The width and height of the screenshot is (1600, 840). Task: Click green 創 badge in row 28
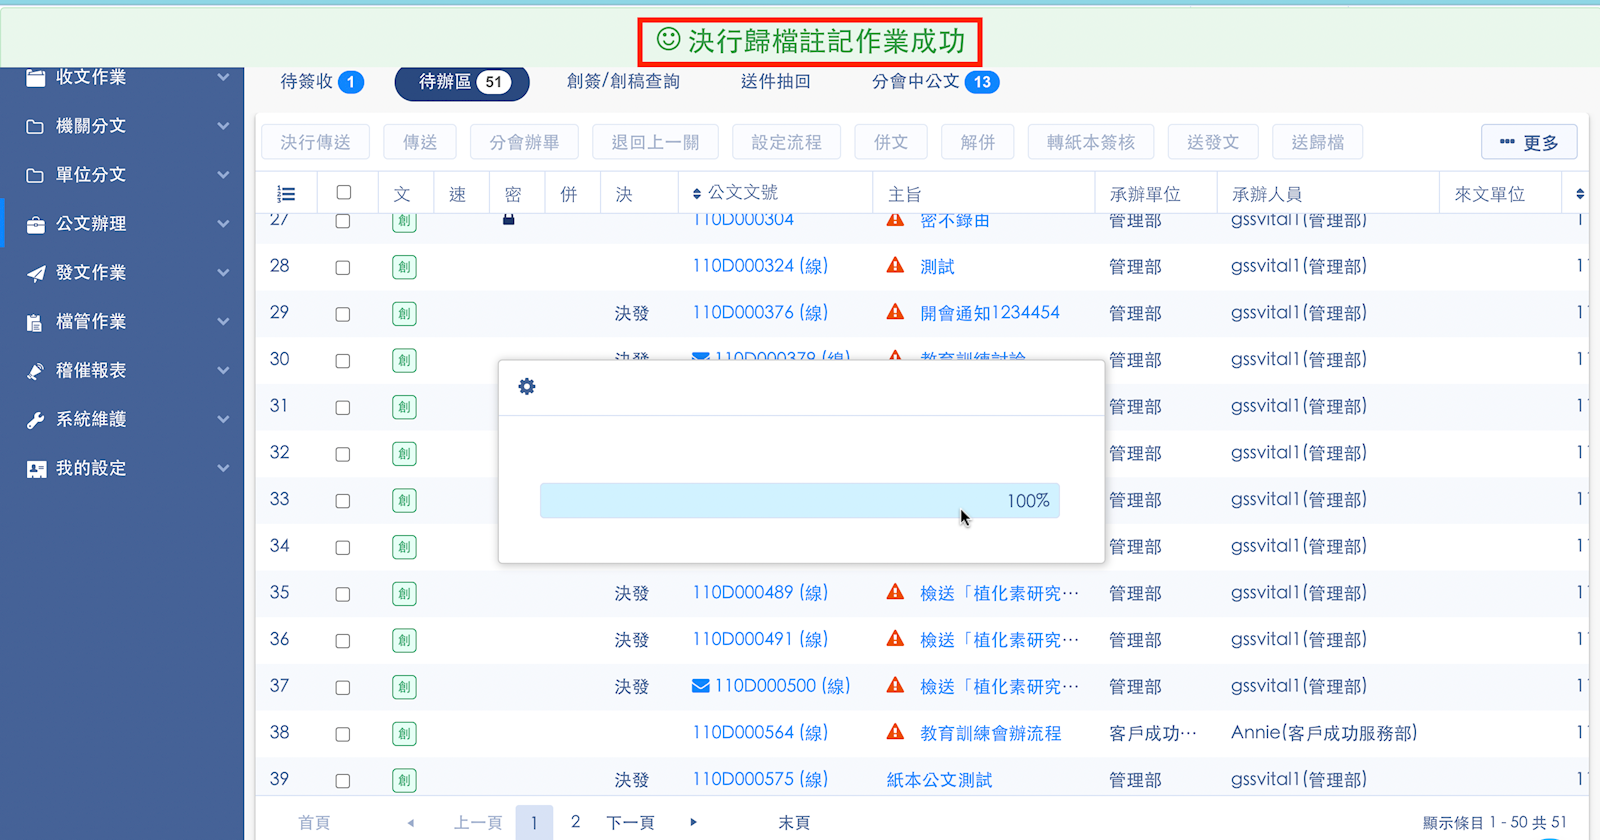404,267
